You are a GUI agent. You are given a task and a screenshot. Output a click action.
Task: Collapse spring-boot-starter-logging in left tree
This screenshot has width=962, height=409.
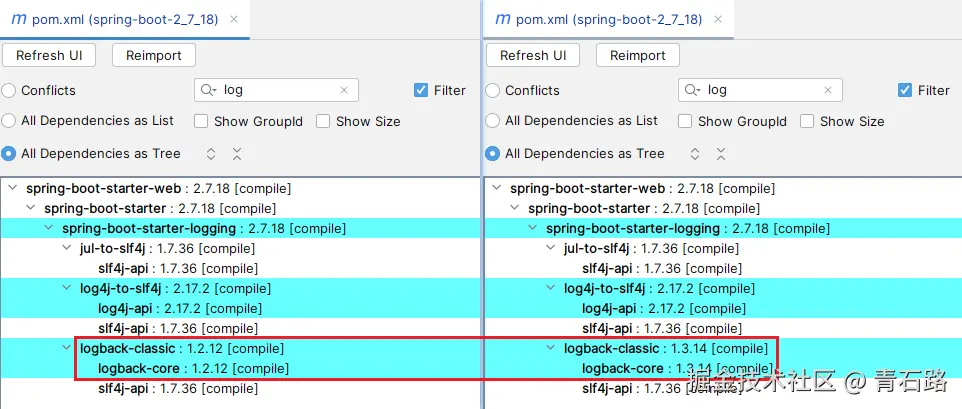[48, 229]
